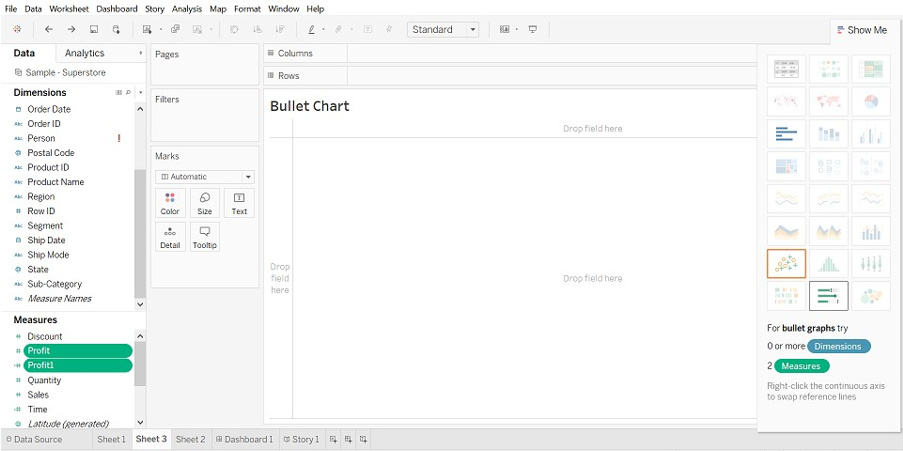The width and height of the screenshot is (903, 451).
Task: Open dropdown next to Show/hide cards icon
Action: click(517, 29)
